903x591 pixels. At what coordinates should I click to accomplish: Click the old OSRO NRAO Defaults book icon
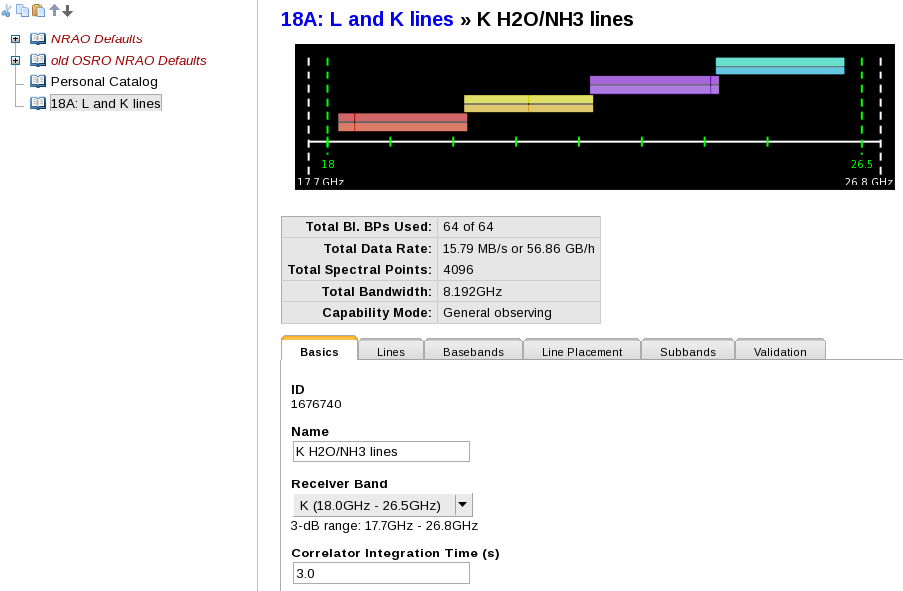[38, 60]
